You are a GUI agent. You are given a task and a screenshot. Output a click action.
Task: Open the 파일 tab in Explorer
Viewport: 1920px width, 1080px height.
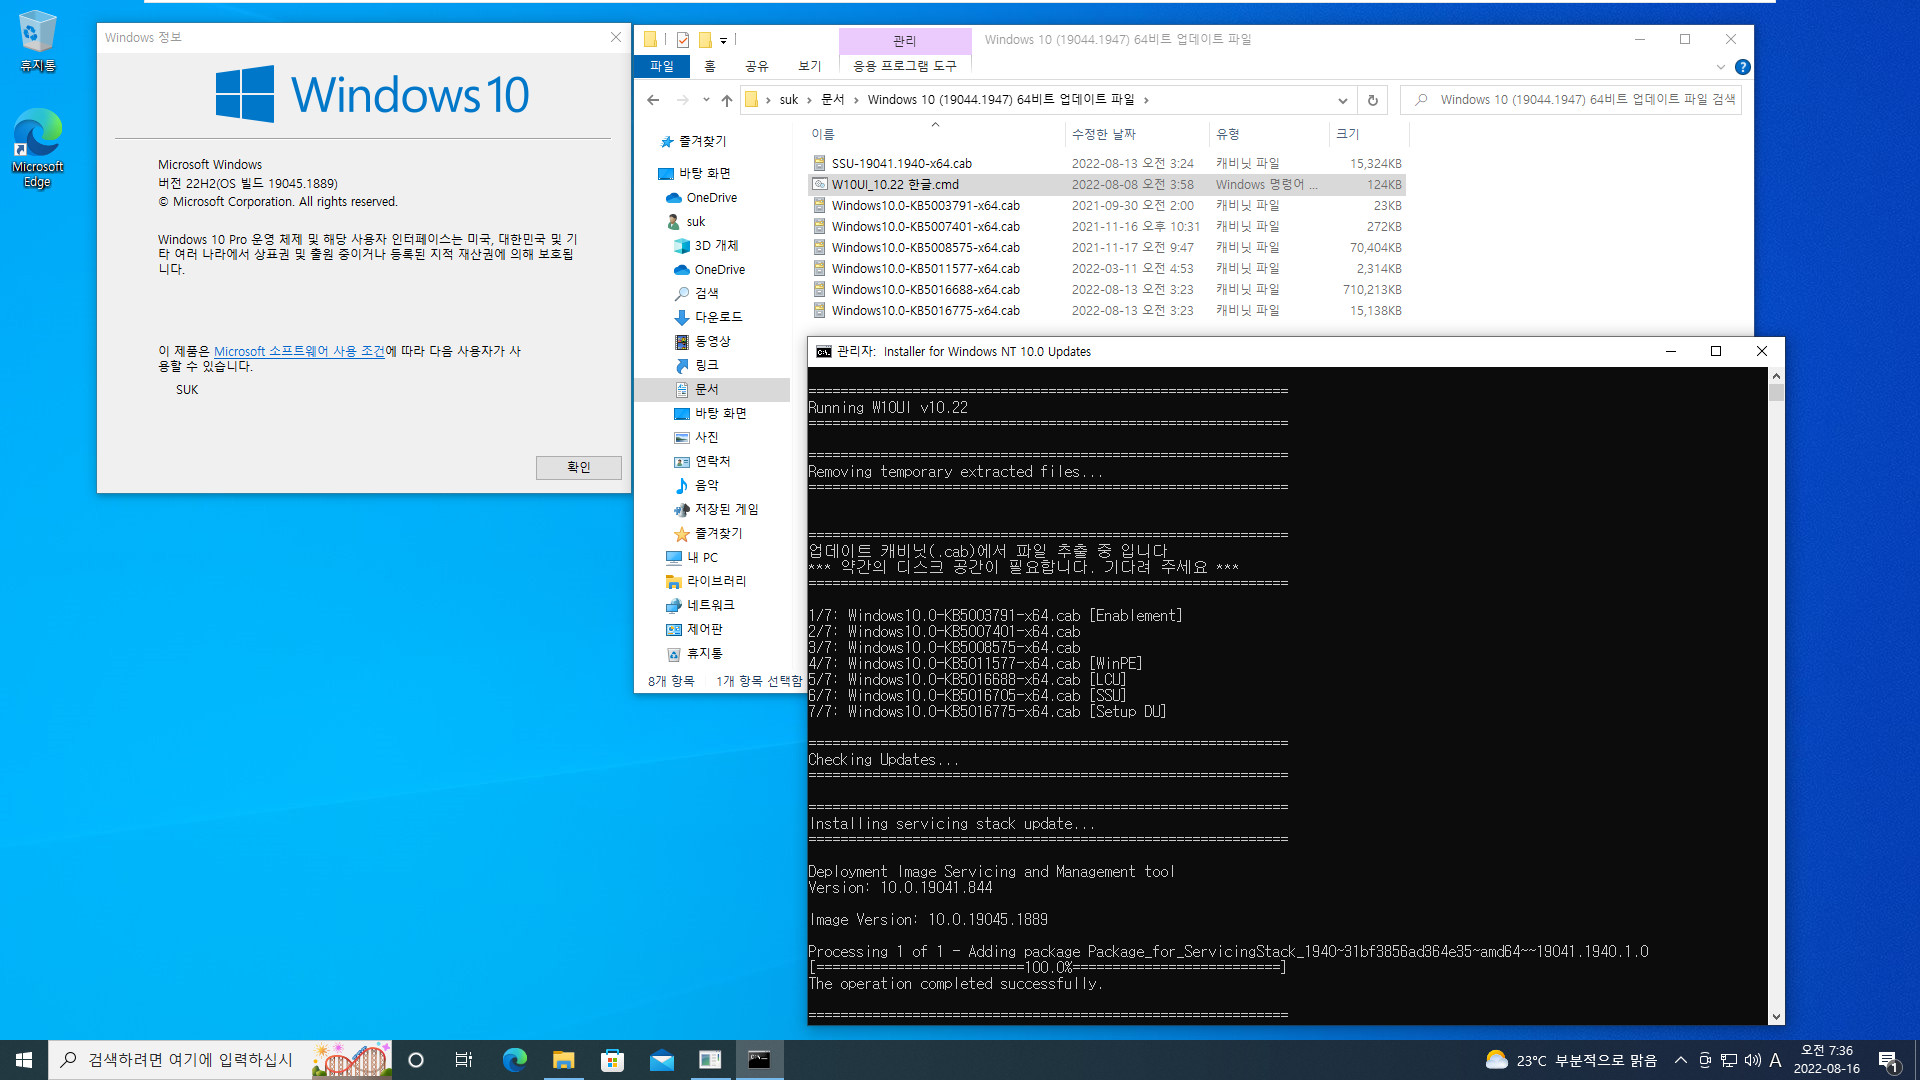click(x=661, y=66)
